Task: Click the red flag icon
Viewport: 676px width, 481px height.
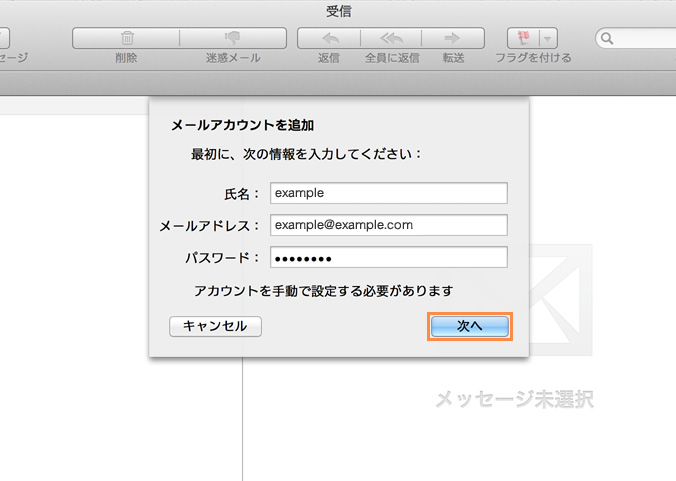Action: click(x=523, y=38)
